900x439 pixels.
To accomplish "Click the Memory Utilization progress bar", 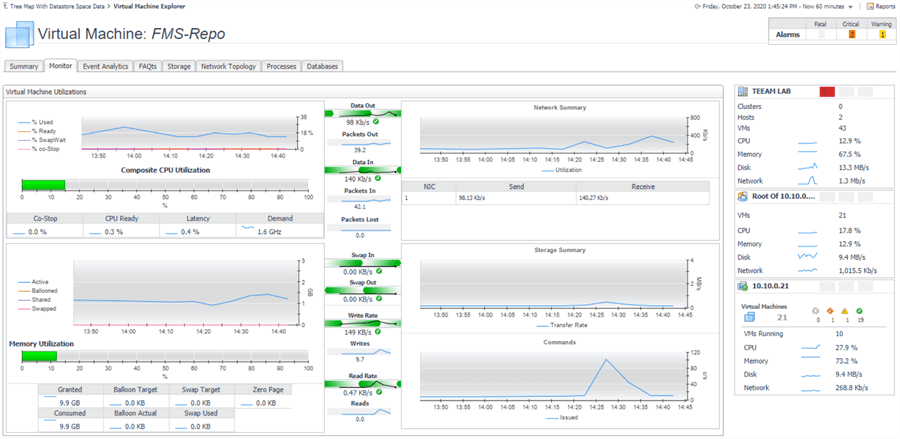I will [x=165, y=356].
